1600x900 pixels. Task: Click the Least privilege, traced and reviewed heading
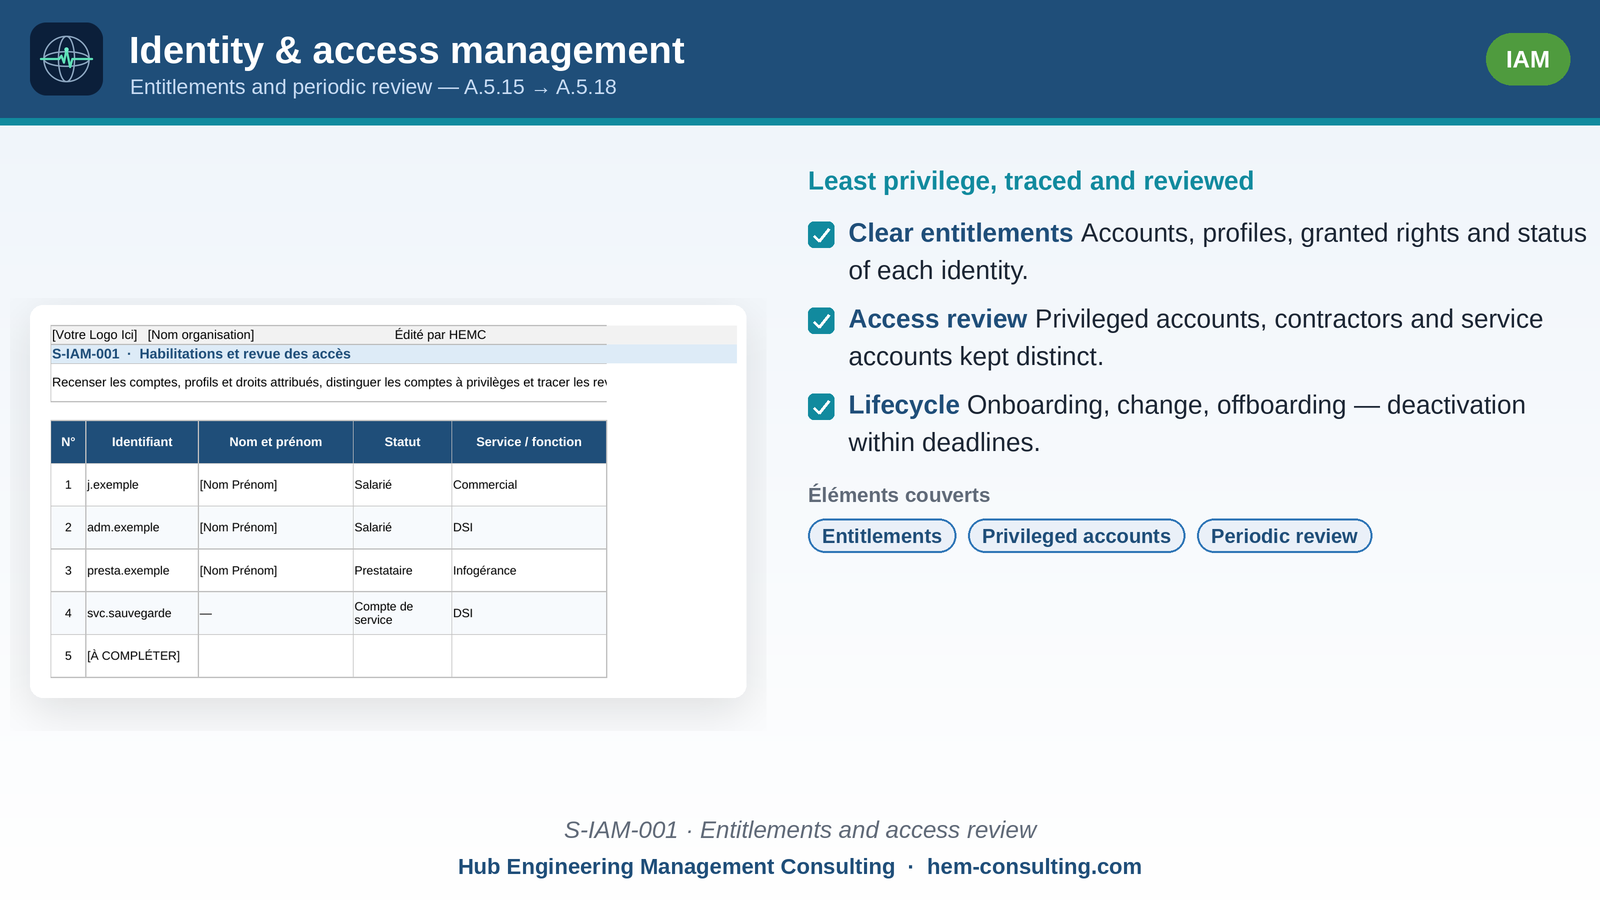[1031, 181]
